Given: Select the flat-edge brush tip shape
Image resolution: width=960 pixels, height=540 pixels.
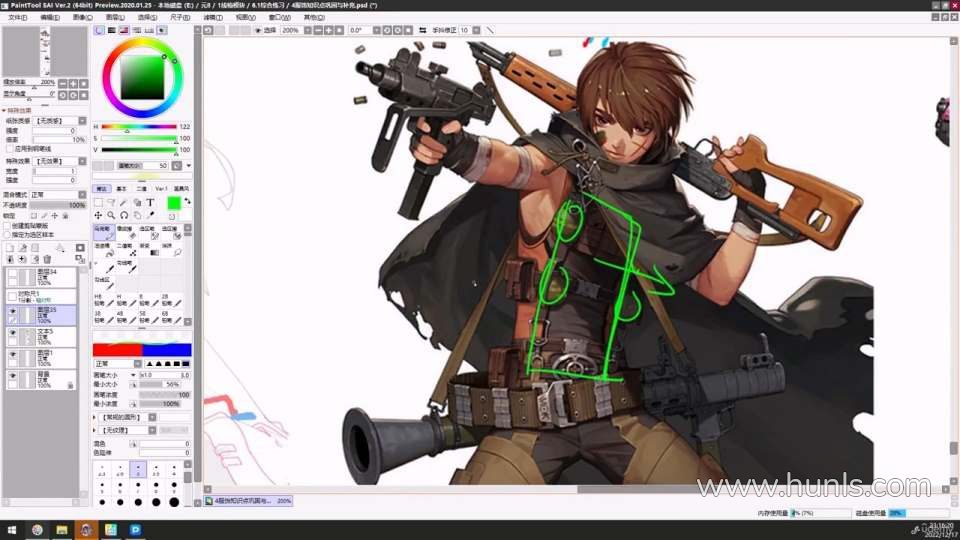Looking at the screenshot, I should coord(186,364).
